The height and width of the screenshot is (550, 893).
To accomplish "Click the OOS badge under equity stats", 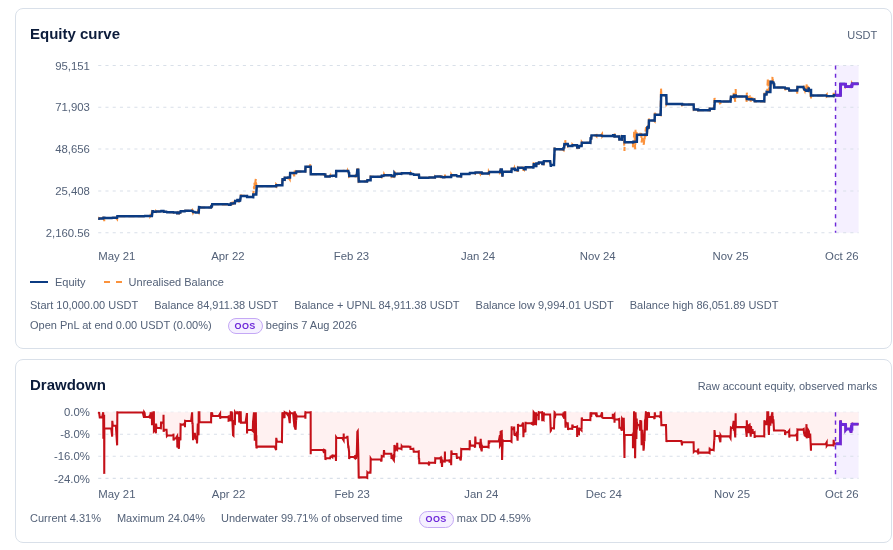I will coord(245,326).
